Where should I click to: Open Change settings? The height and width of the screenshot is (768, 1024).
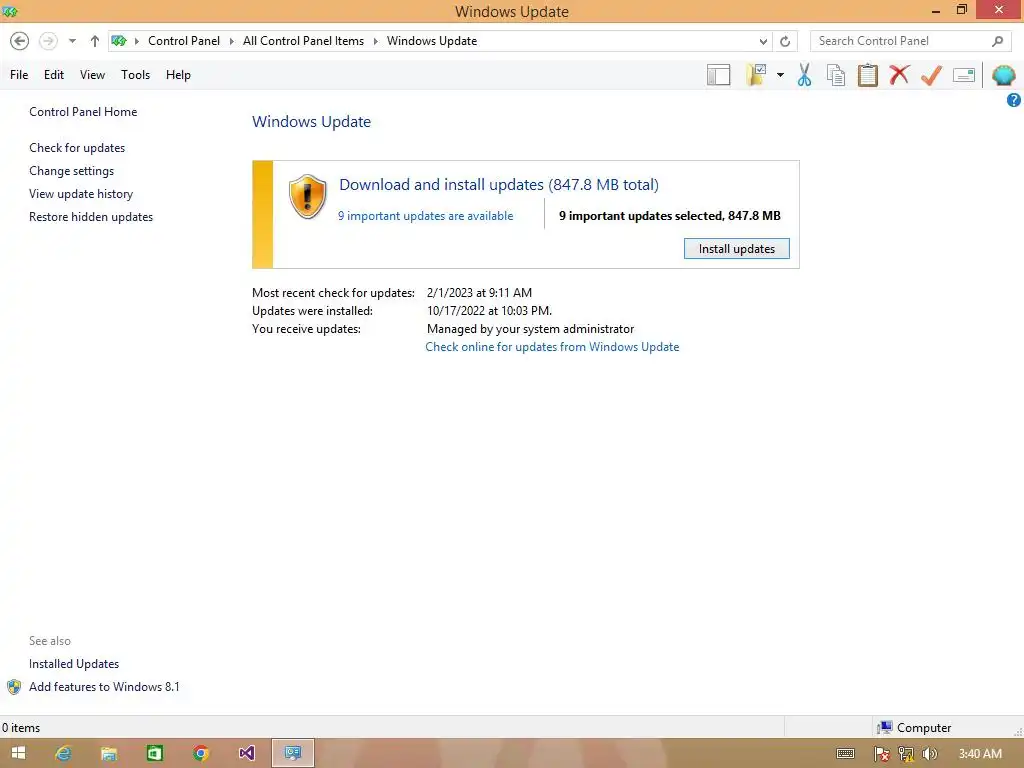point(71,171)
